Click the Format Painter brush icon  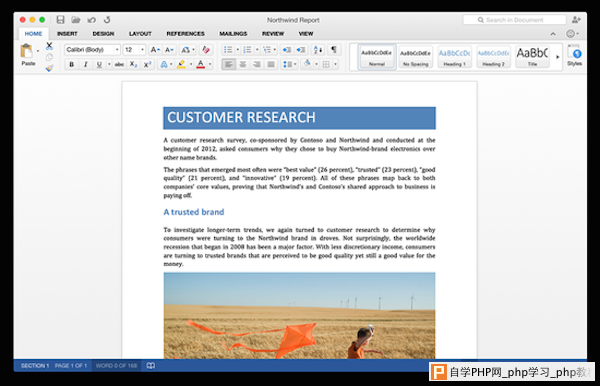point(49,68)
